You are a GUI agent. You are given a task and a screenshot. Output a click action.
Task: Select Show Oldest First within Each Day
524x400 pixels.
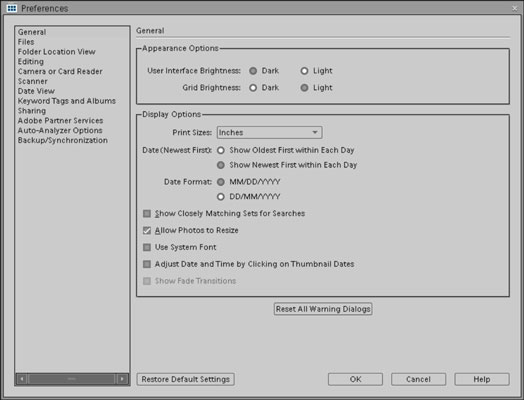pos(221,150)
